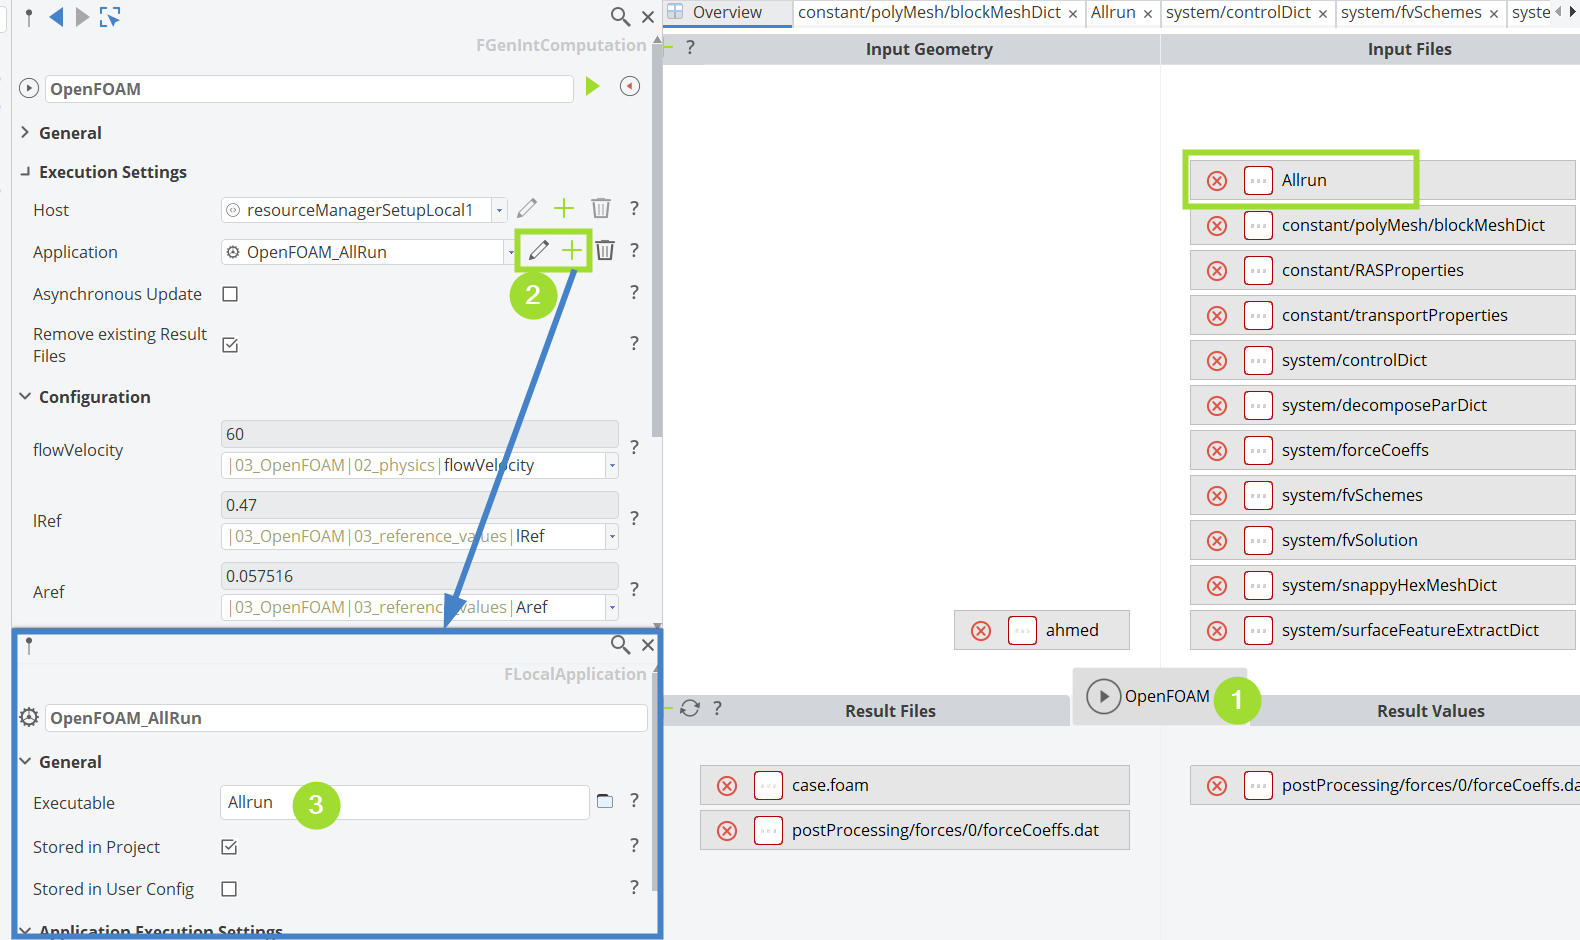Open the Host dropdown resourceManagerSetupLocal1
The image size is (1580, 940).
pos(499,210)
